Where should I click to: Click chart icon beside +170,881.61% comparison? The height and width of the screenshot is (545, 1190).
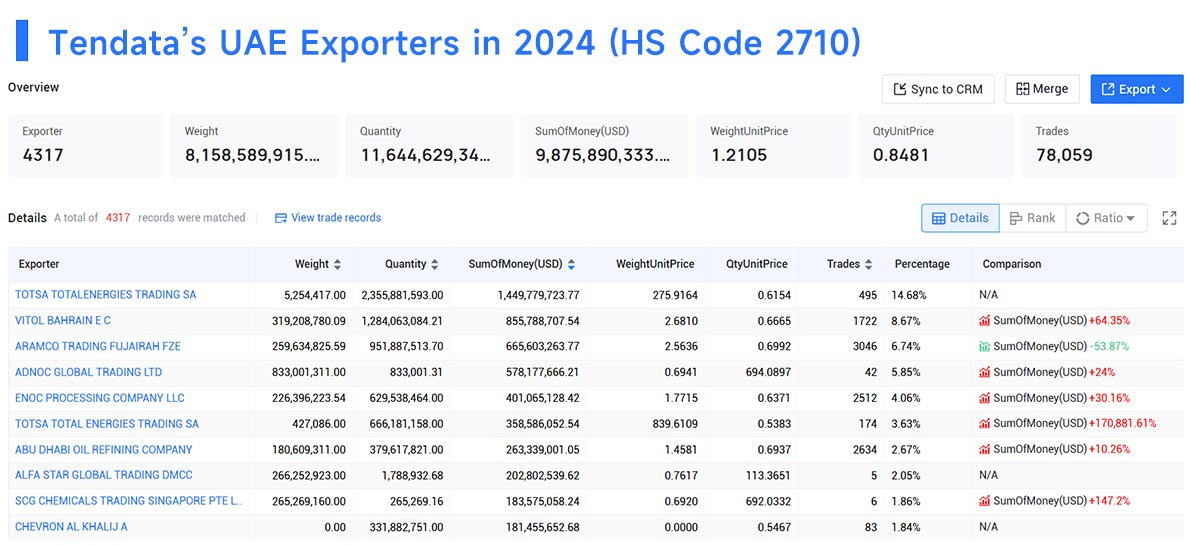click(984, 424)
